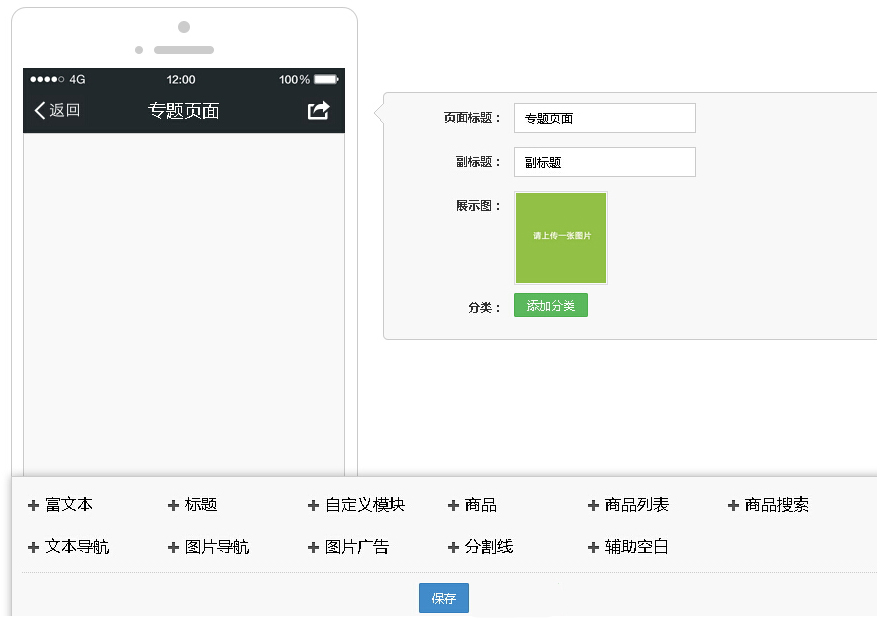This screenshot has width=888, height=627.
Task: Tap the back arrow labeled 返回
Action: [57, 111]
